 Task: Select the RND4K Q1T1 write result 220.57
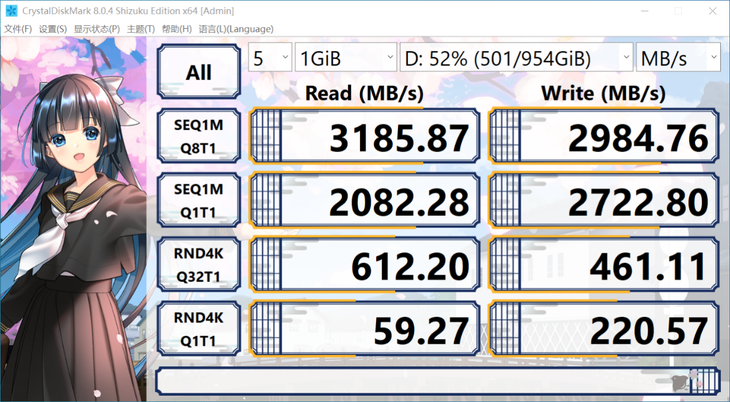tap(603, 329)
